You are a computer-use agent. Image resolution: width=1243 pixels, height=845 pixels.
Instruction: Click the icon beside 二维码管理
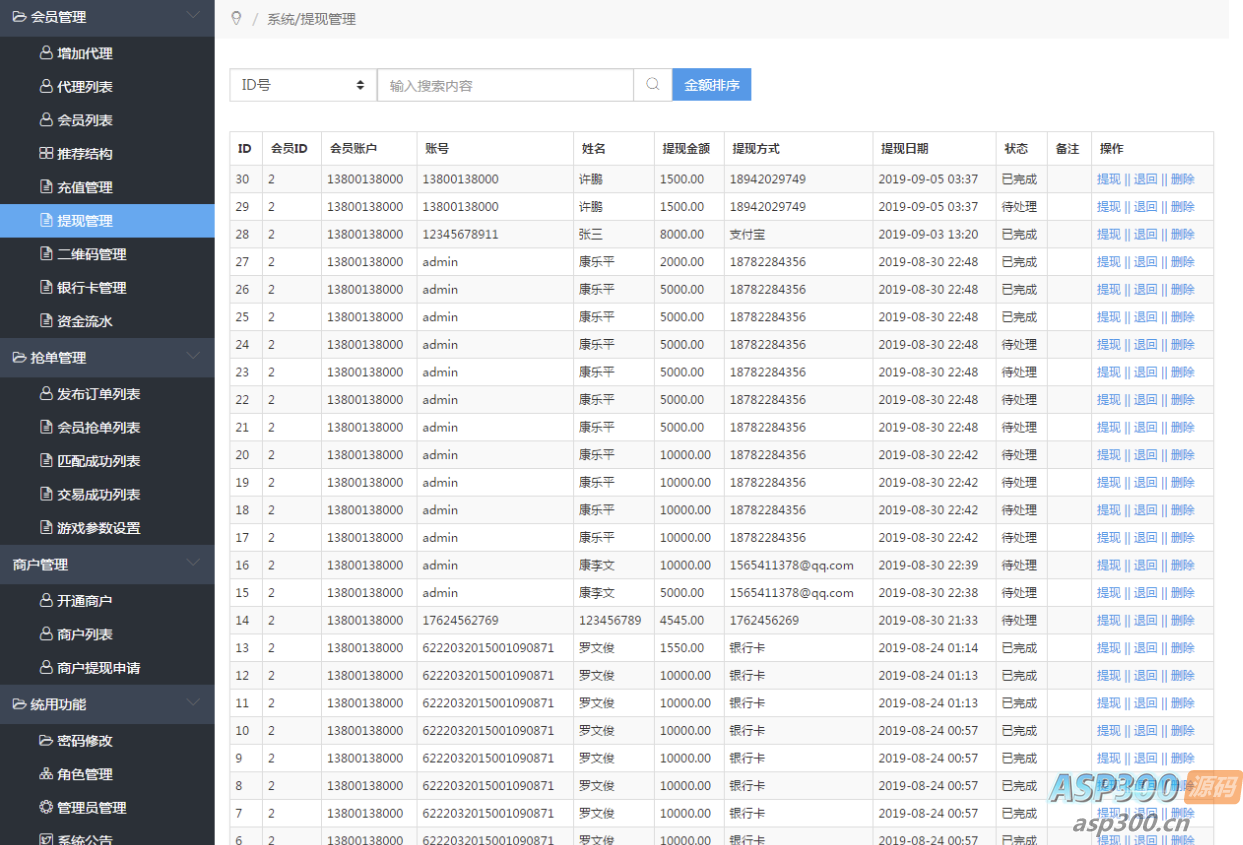pyautogui.click(x=46, y=254)
